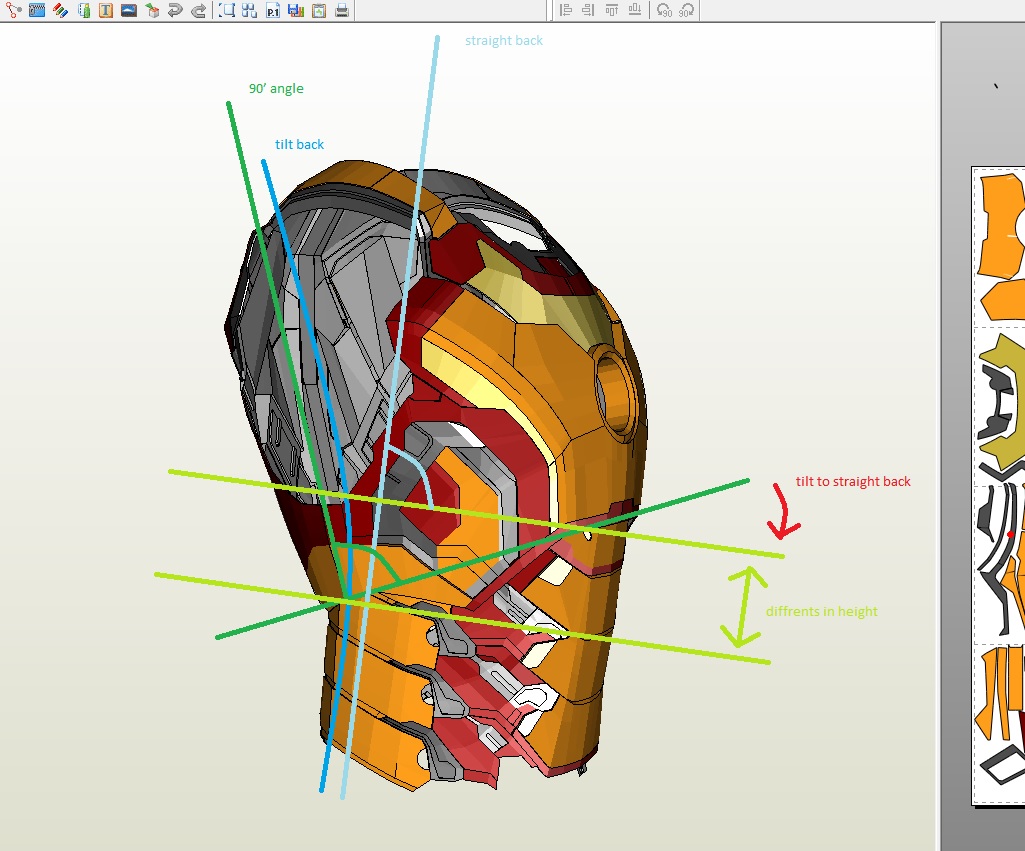
Task: Align selected parts to the bottom
Action: pyautogui.click(x=635, y=10)
